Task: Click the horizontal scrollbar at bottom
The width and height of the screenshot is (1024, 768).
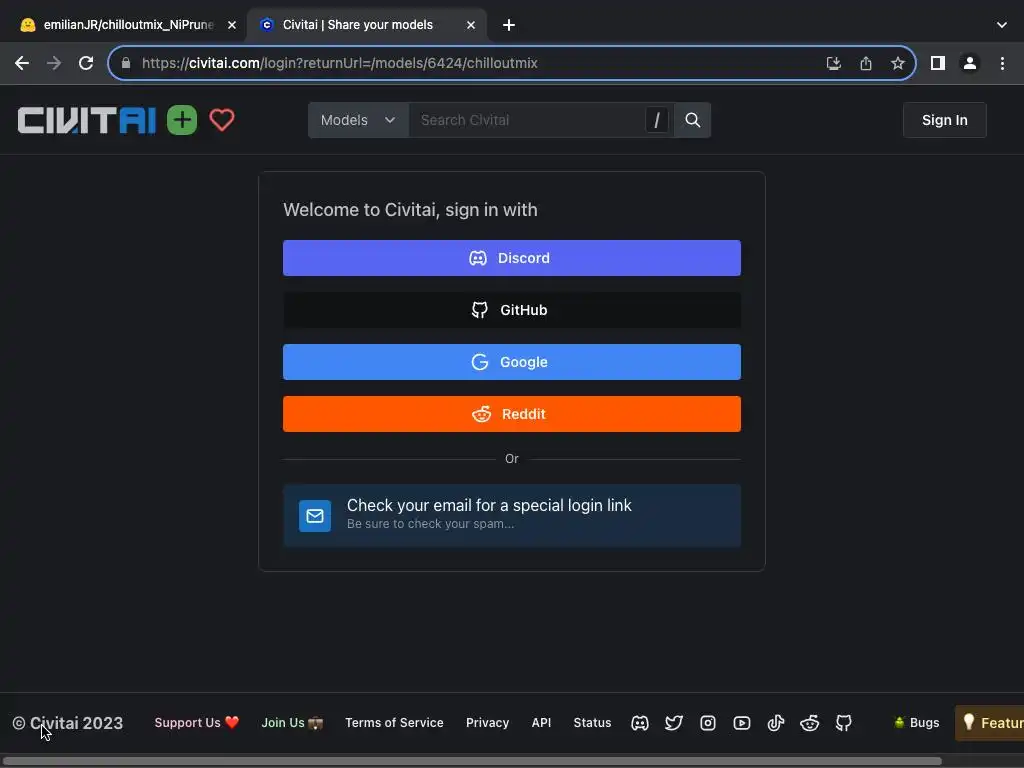Action: coord(472,761)
